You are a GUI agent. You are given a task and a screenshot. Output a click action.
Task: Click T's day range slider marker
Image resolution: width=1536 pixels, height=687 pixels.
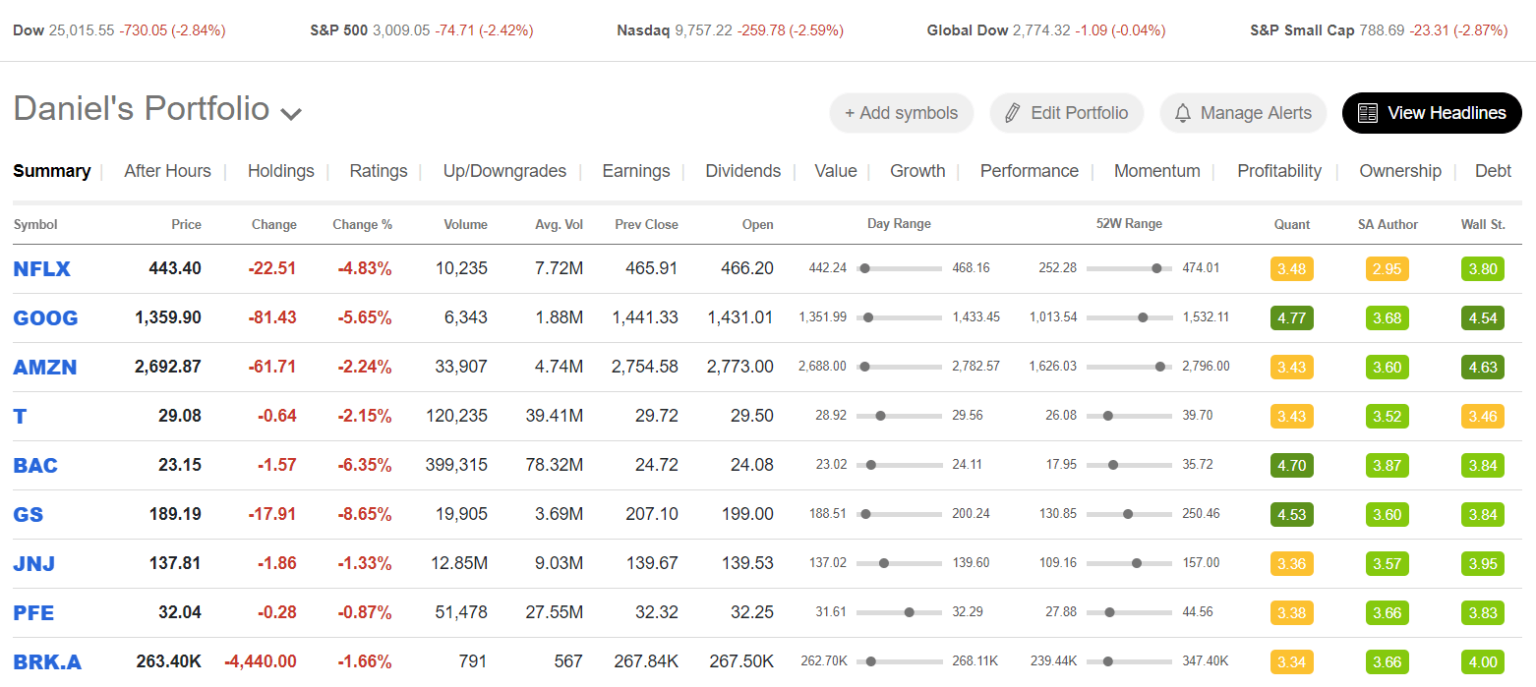pyautogui.click(x=881, y=416)
